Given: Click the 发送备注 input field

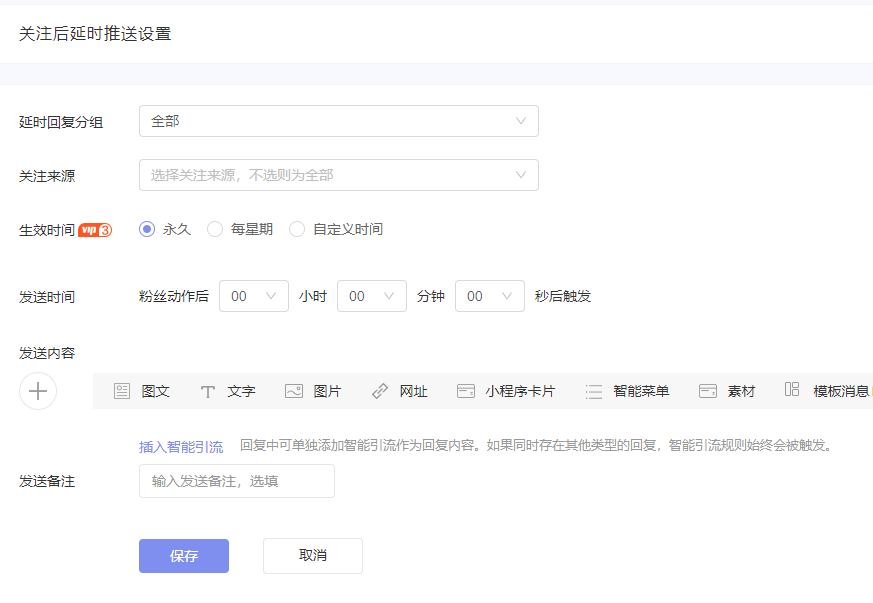Looking at the screenshot, I should click(237, 481).
